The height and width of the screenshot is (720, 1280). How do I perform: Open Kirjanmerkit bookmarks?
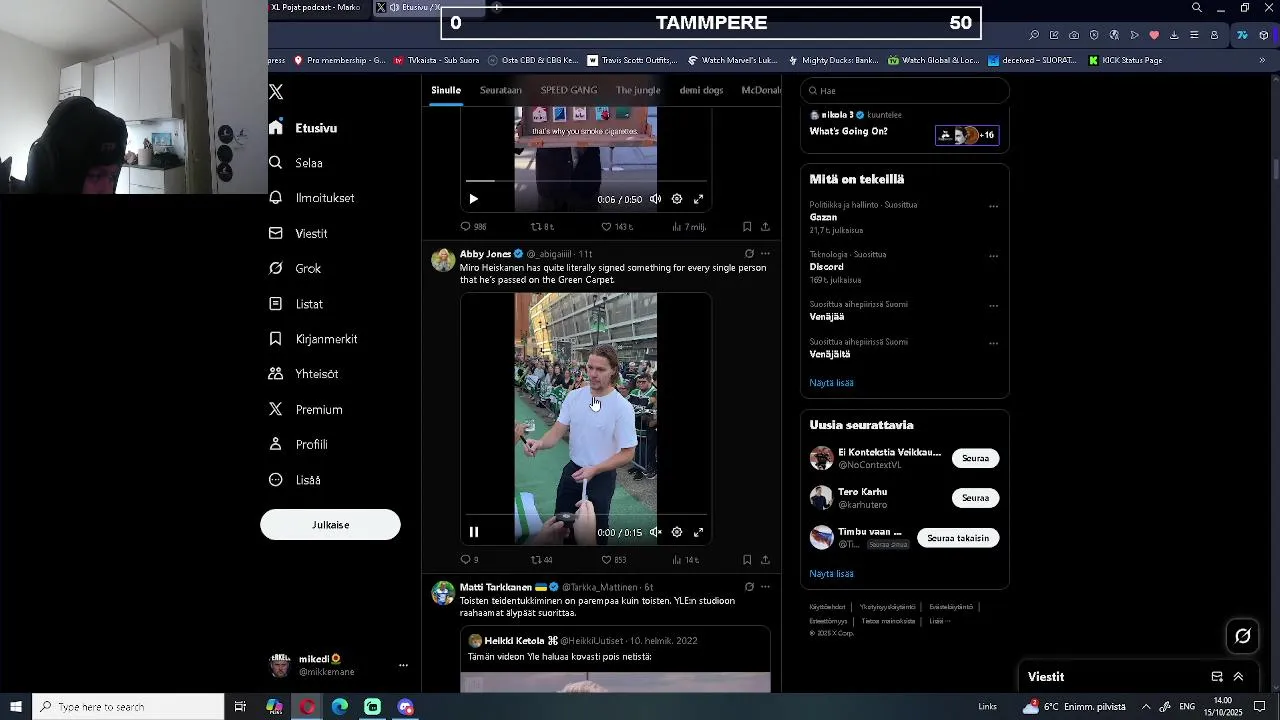point(313,339)
